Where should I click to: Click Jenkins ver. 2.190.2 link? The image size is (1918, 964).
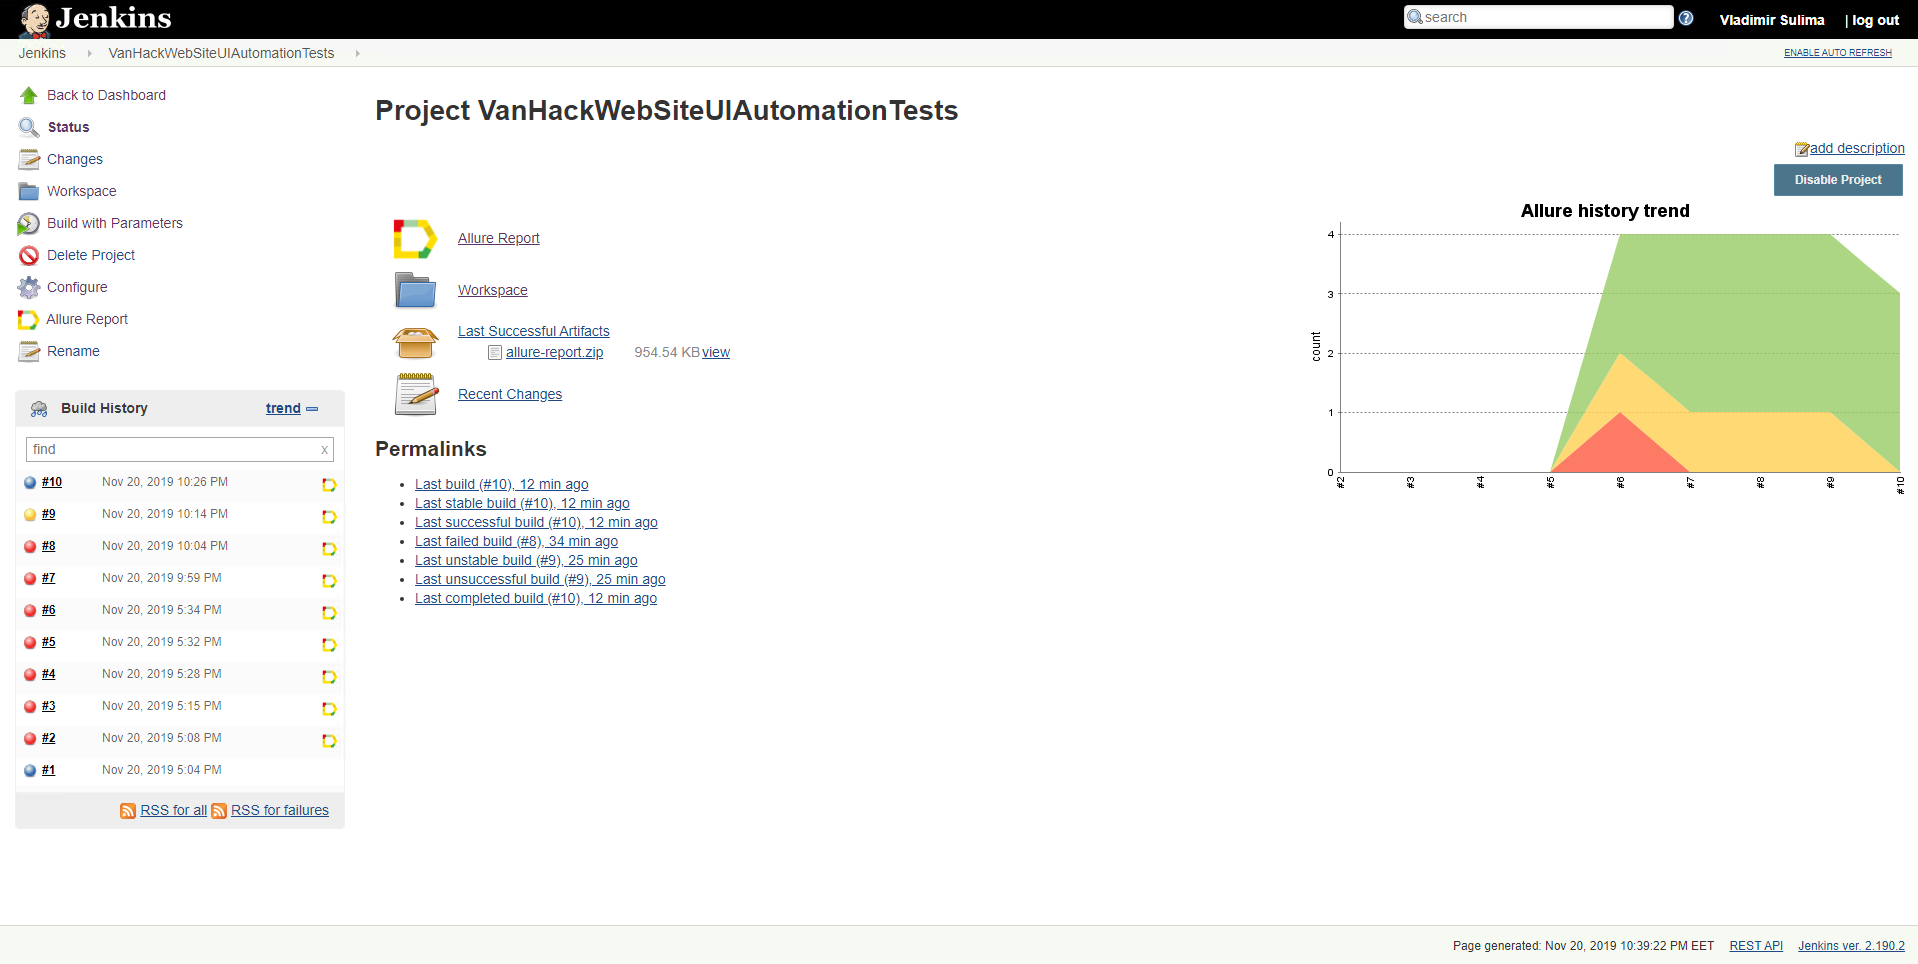(x=1851, y=946)
